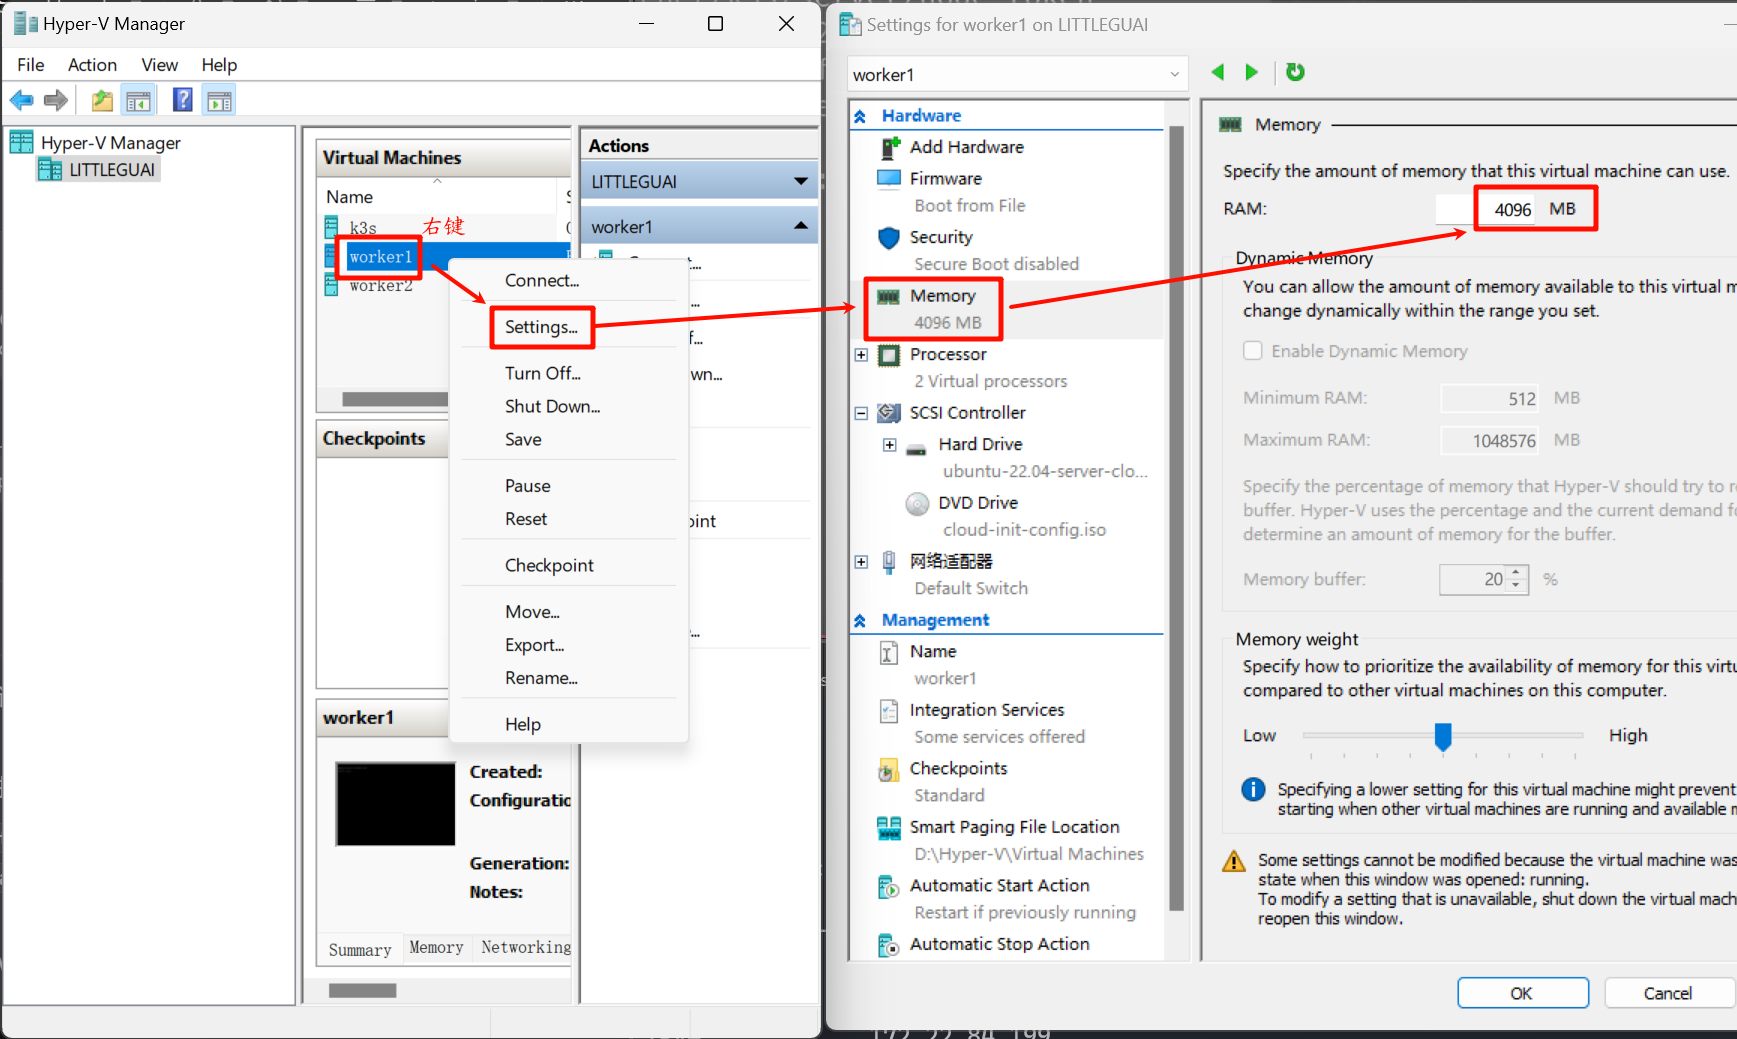The image size is (1737, 1039).
Task: Switch to the Networking tab
Action: click(525, 947)
